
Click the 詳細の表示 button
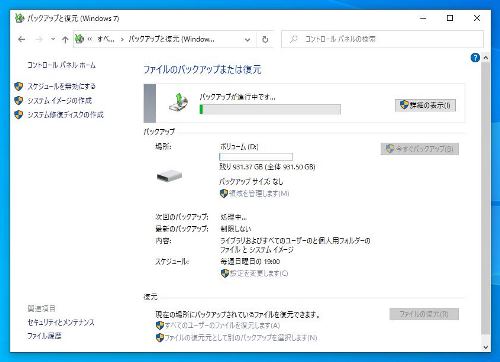[425, 105]
